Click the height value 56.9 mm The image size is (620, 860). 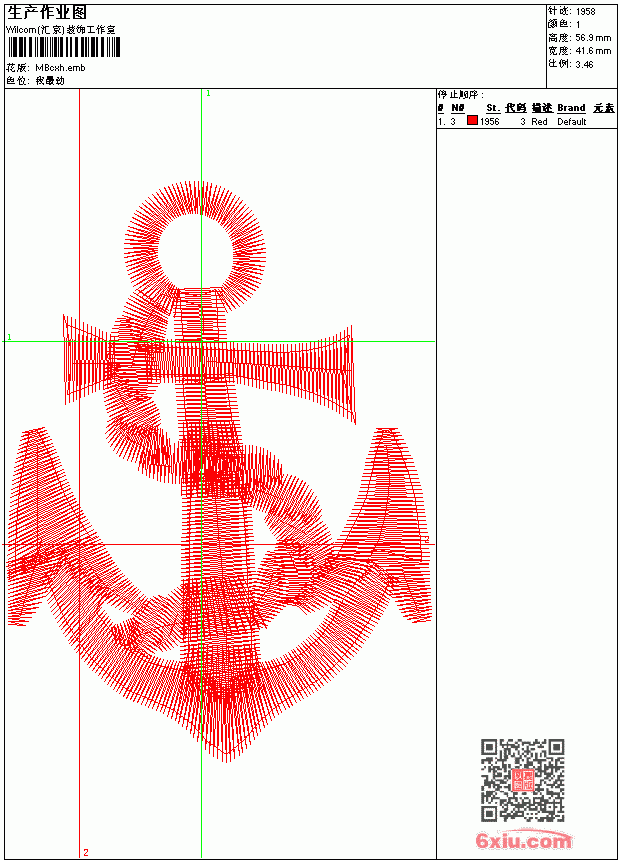593,38
